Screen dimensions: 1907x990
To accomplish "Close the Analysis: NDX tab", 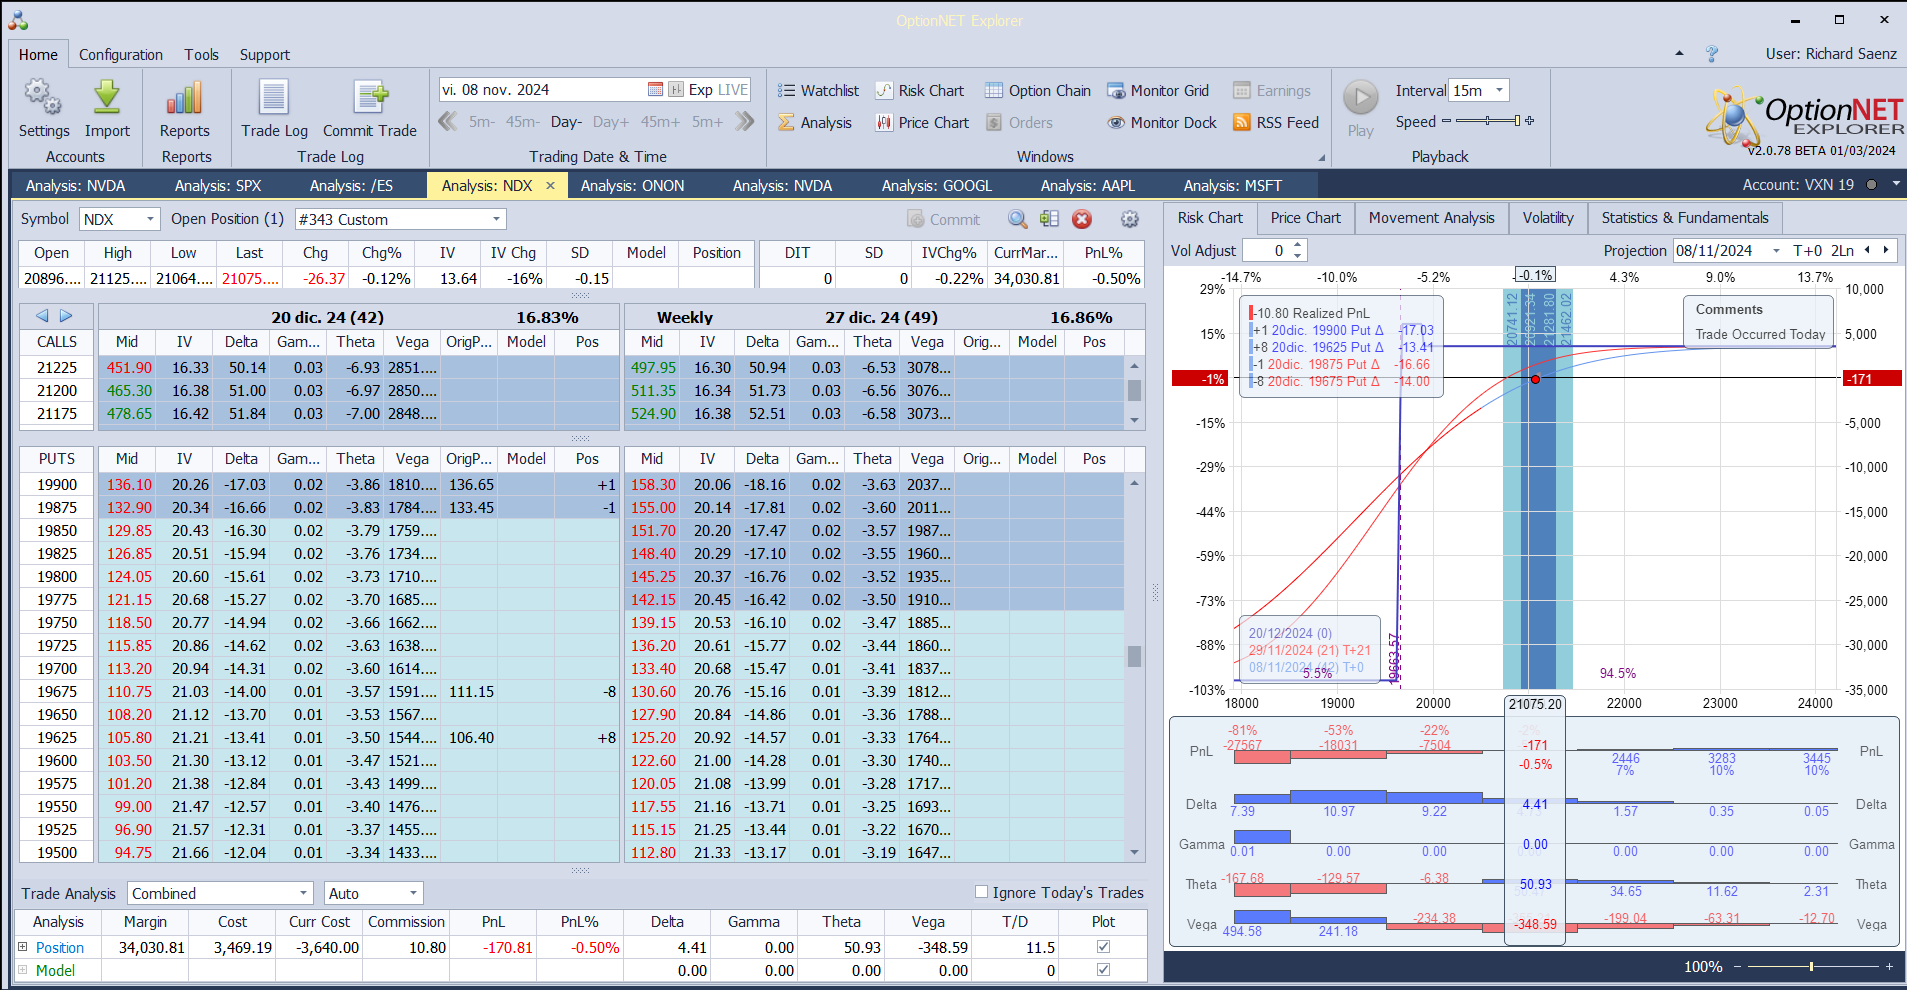I will click(x=550, y=185).
